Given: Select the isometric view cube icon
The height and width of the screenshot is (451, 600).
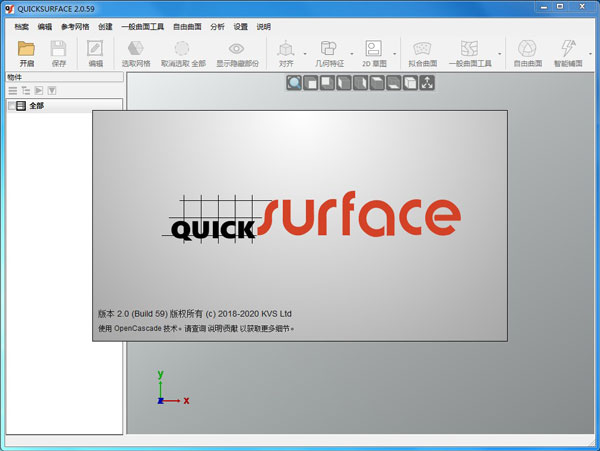Looking at the screenshot, I should [410, 83].
